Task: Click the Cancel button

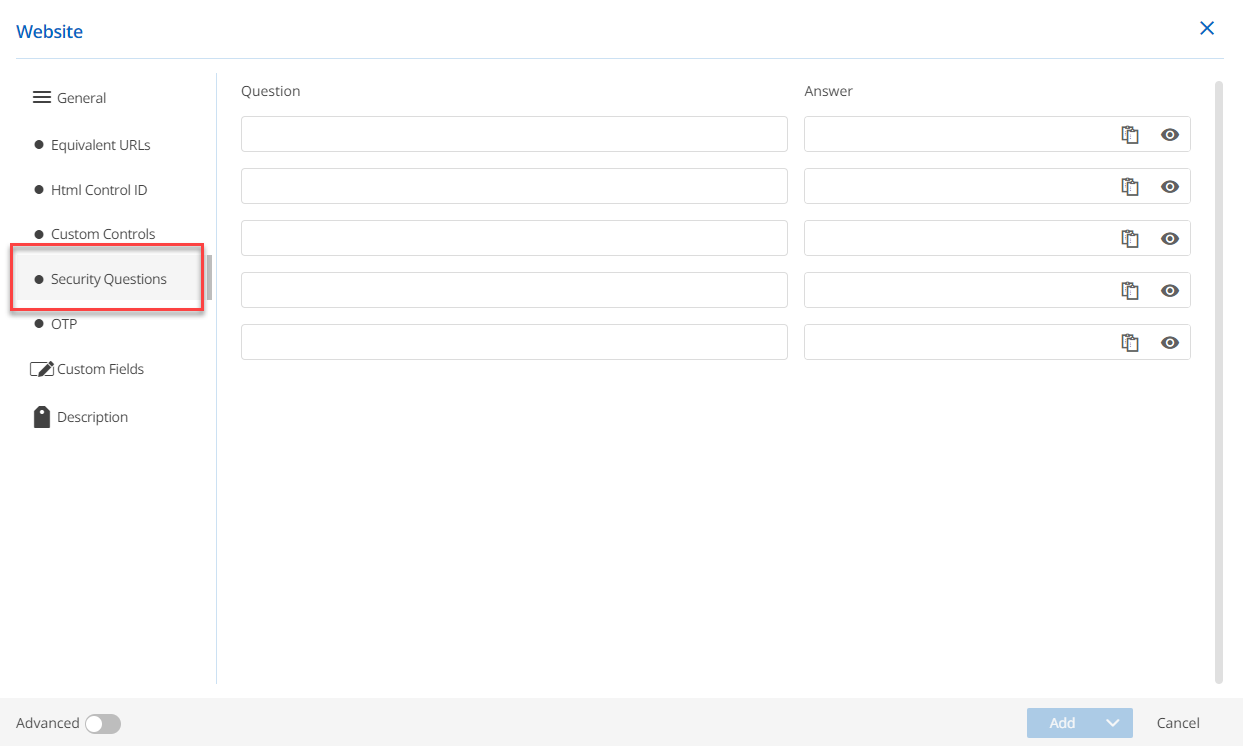Action: click(1178, 722)
